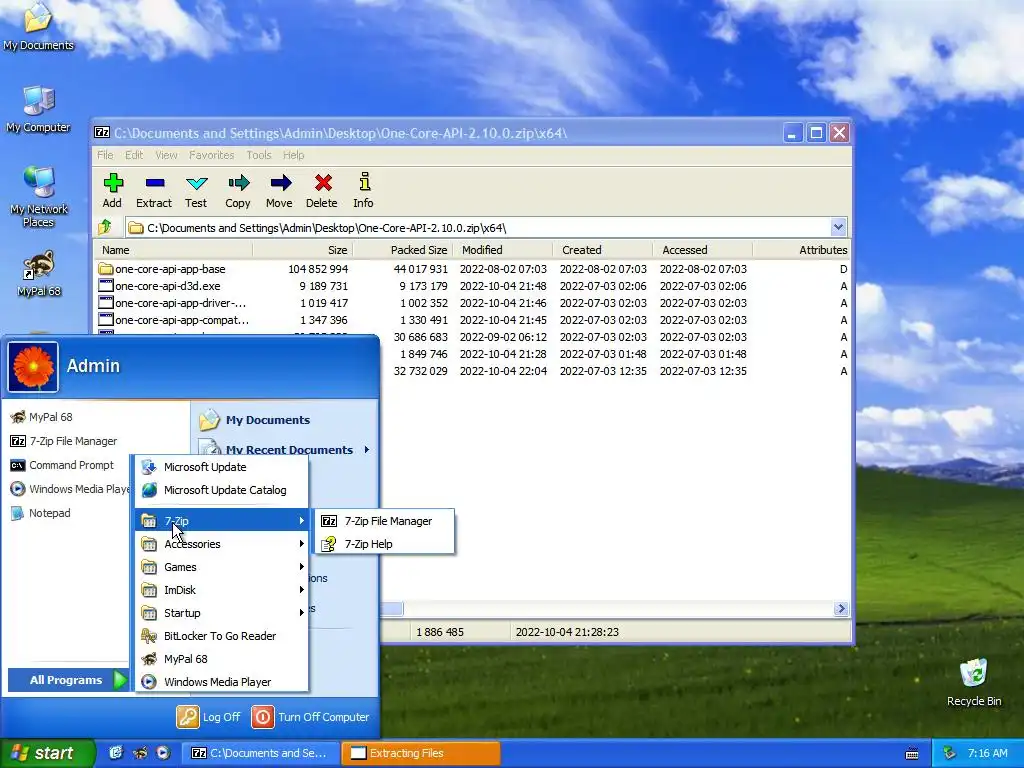The height and width of the screenshot is (768, 1024).
Task: Click Windows Media Player quick launch icon
Action: [x=163, y=753]
